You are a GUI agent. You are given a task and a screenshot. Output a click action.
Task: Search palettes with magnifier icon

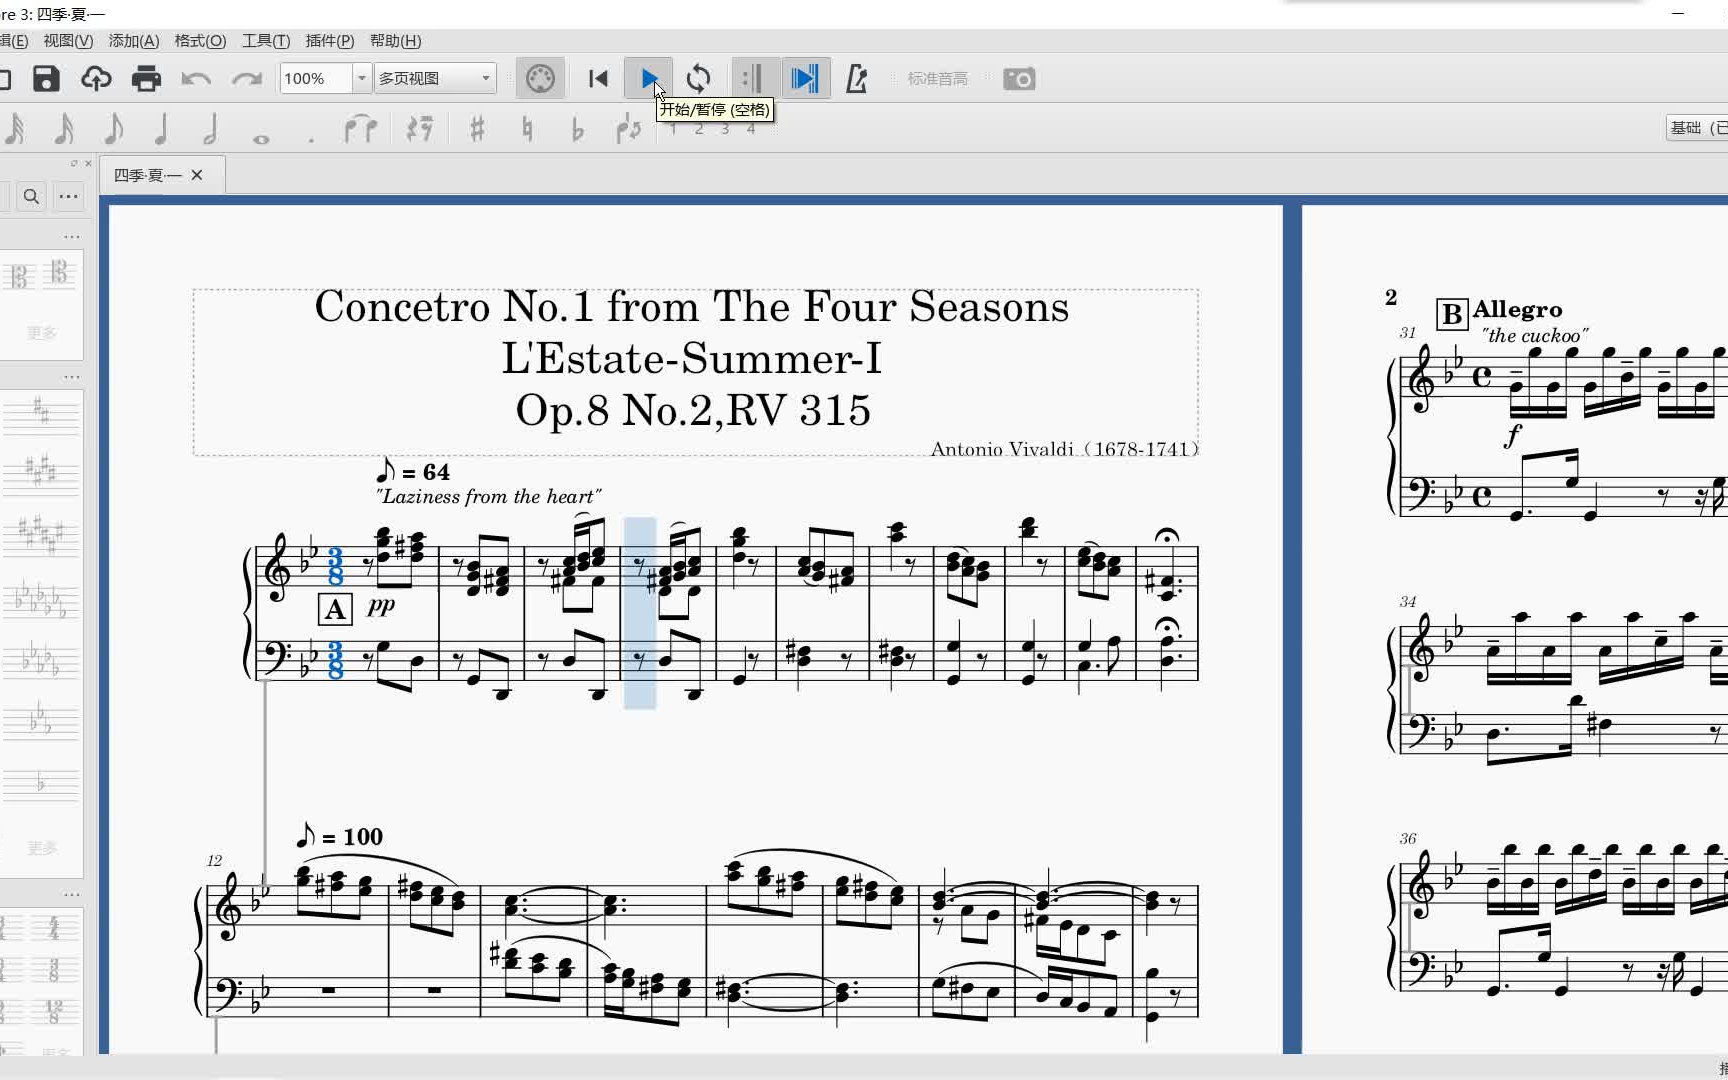click(x=31, y=196)
